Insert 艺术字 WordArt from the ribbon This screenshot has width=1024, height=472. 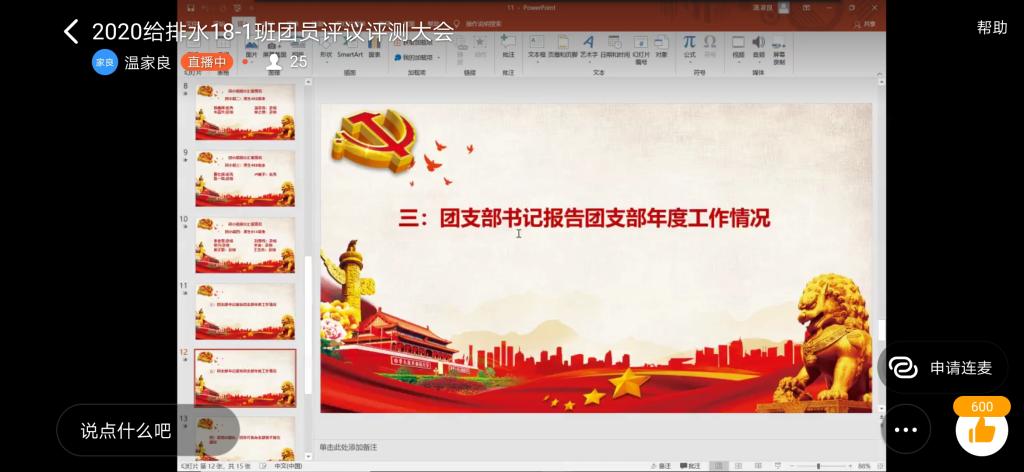pyautogui.click(x=588, y=47)
